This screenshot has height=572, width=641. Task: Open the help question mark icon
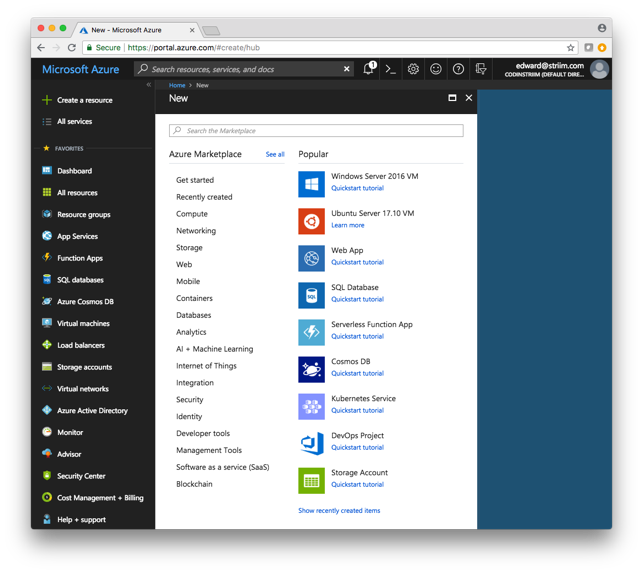[458, 69]
